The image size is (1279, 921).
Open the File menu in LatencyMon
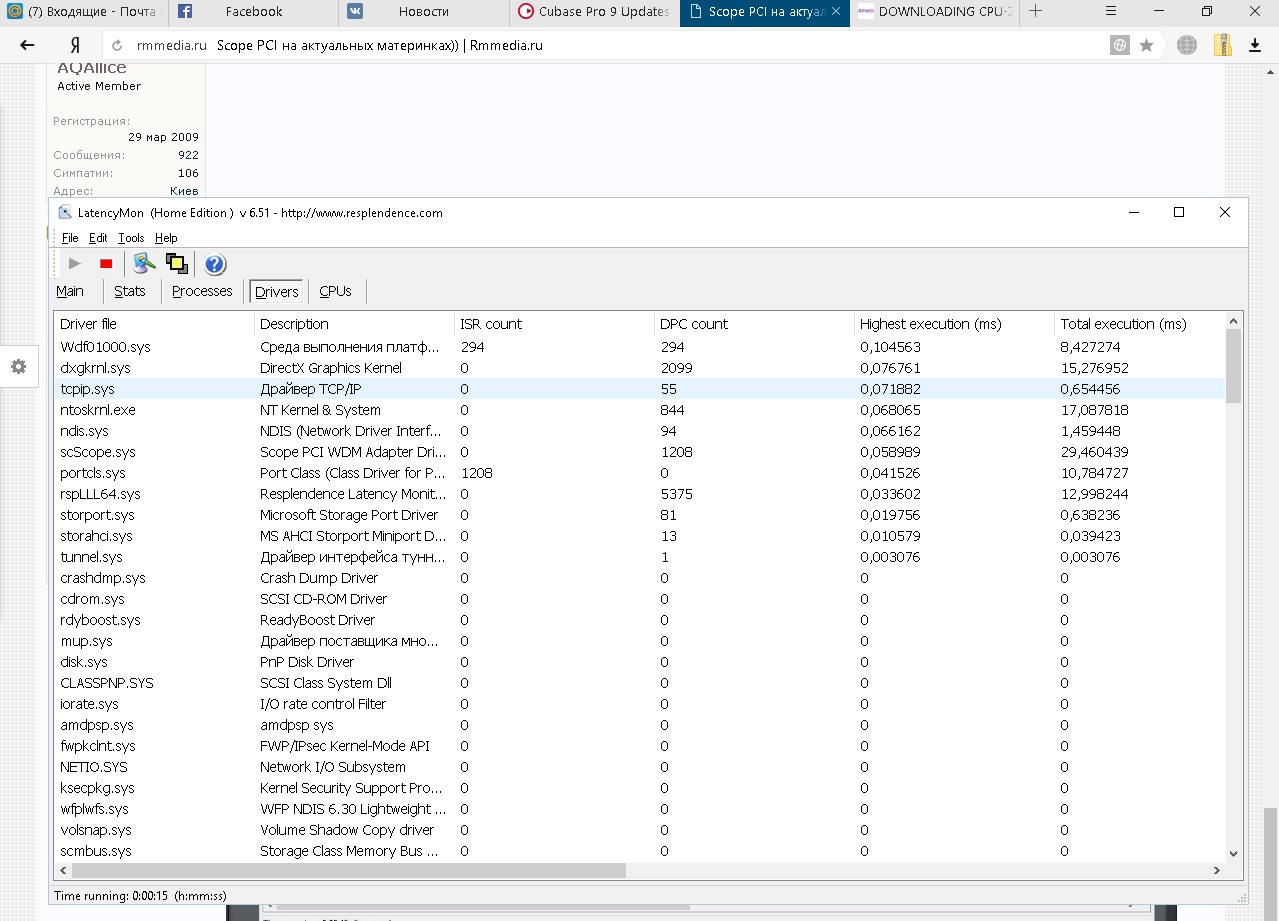[70, 238]
